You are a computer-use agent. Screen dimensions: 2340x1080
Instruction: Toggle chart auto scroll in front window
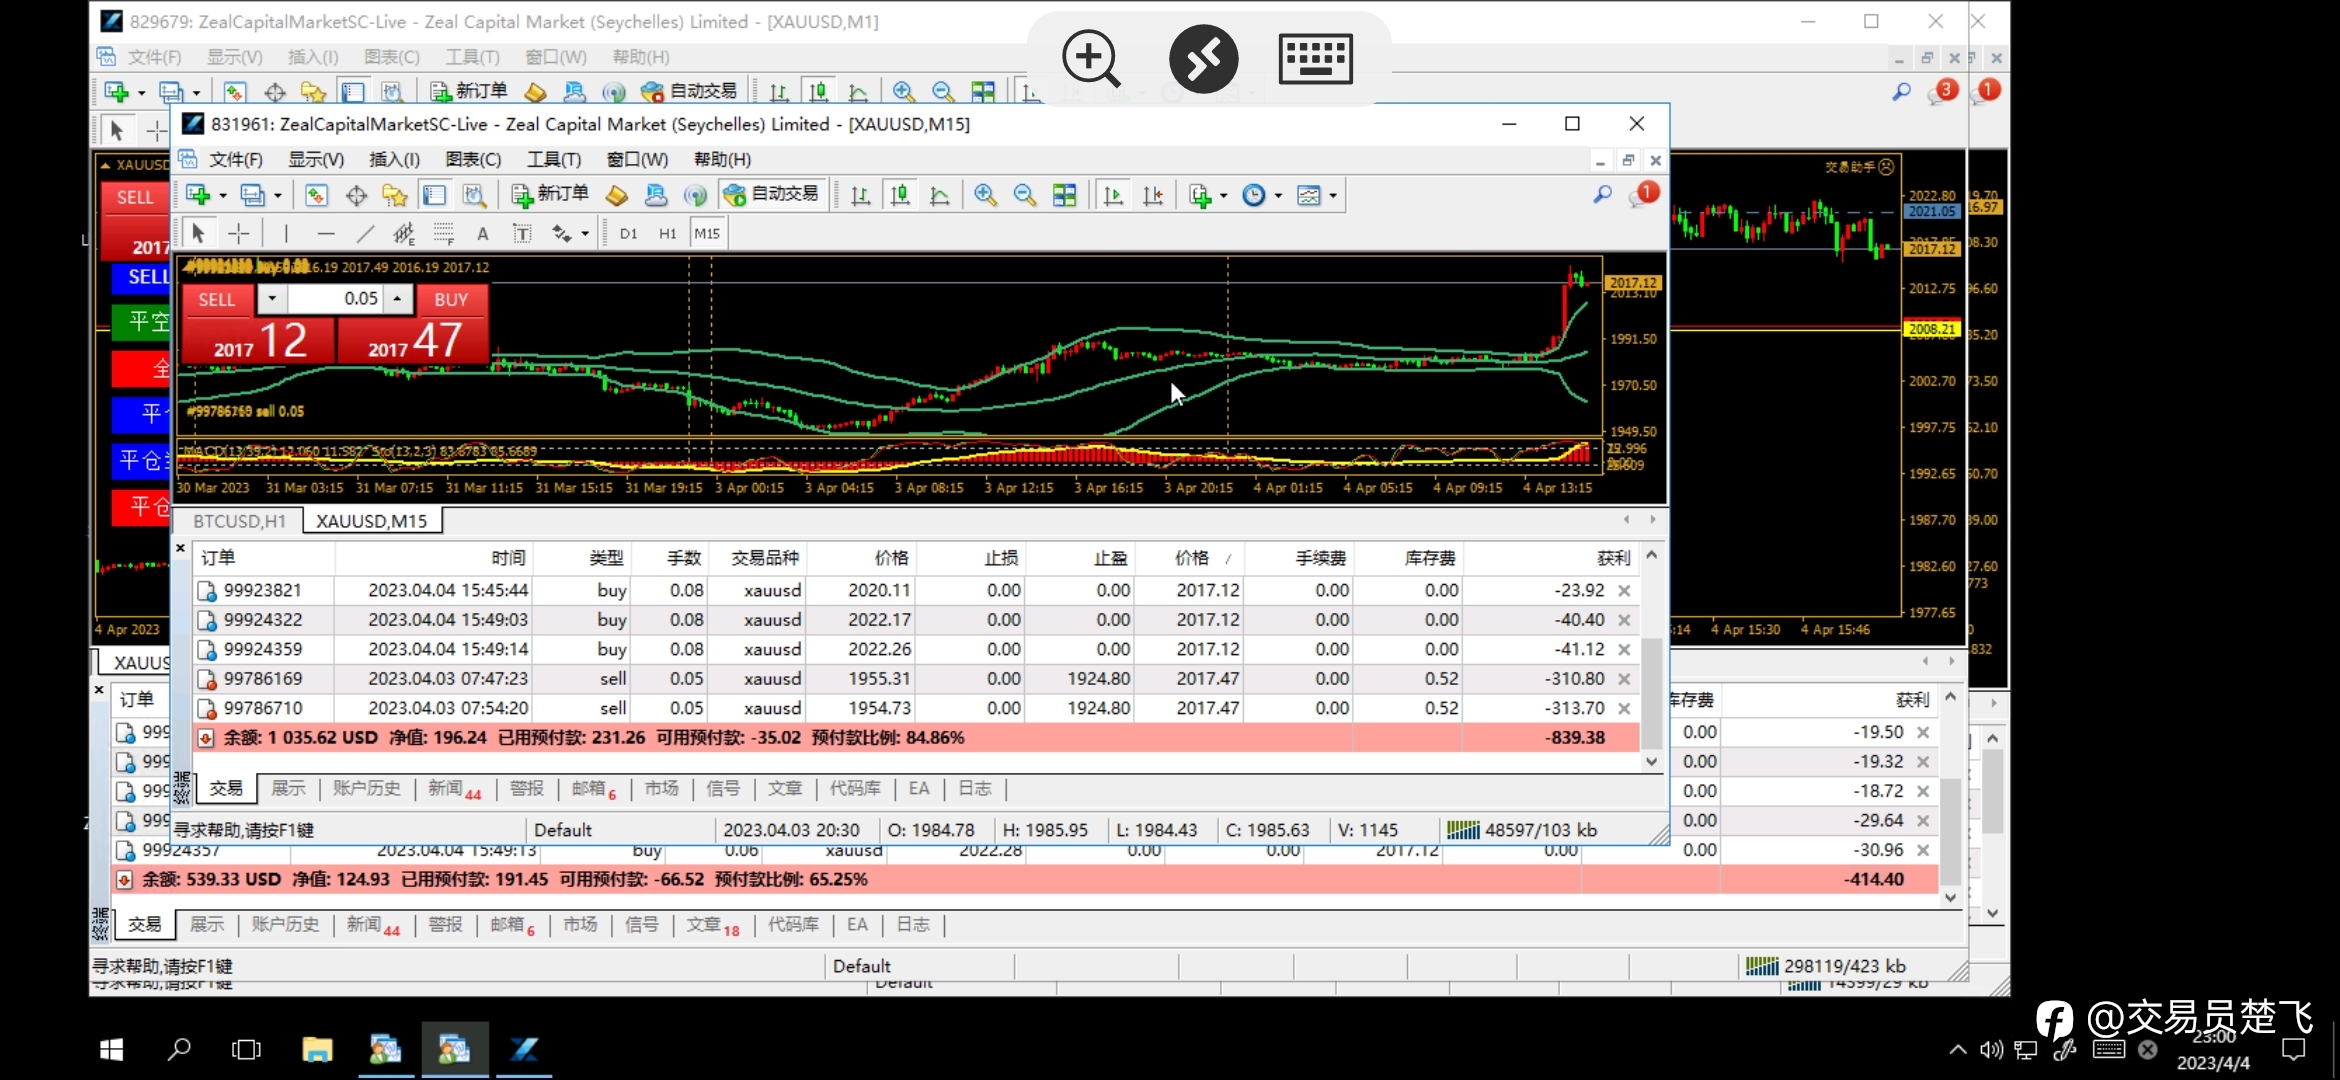[1112, 195]
